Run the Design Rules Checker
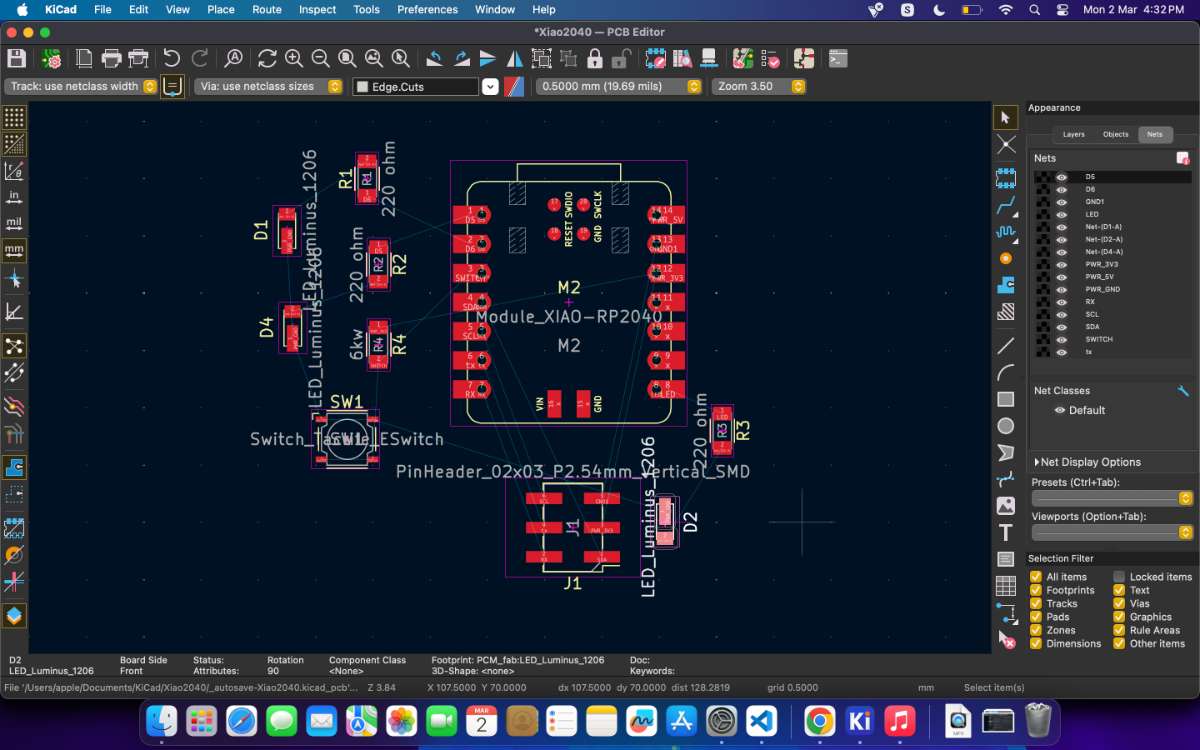The image size is (1200, 750). point(769,59)
